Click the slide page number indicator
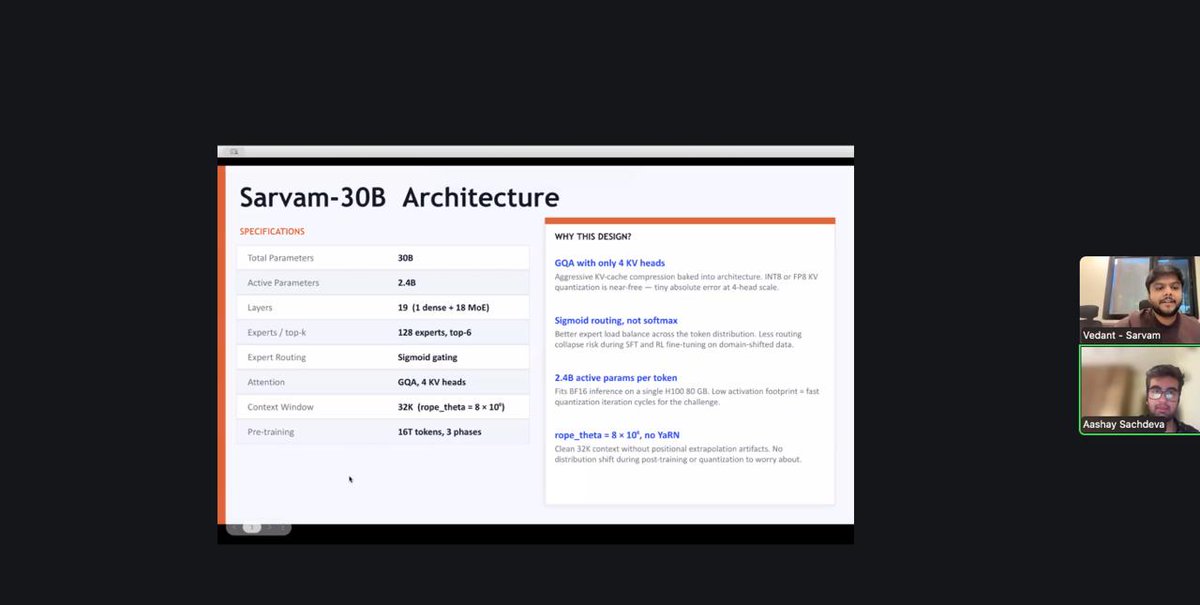Image resolution: width=1200 pixels, height=605 pixels. (251, 528)
